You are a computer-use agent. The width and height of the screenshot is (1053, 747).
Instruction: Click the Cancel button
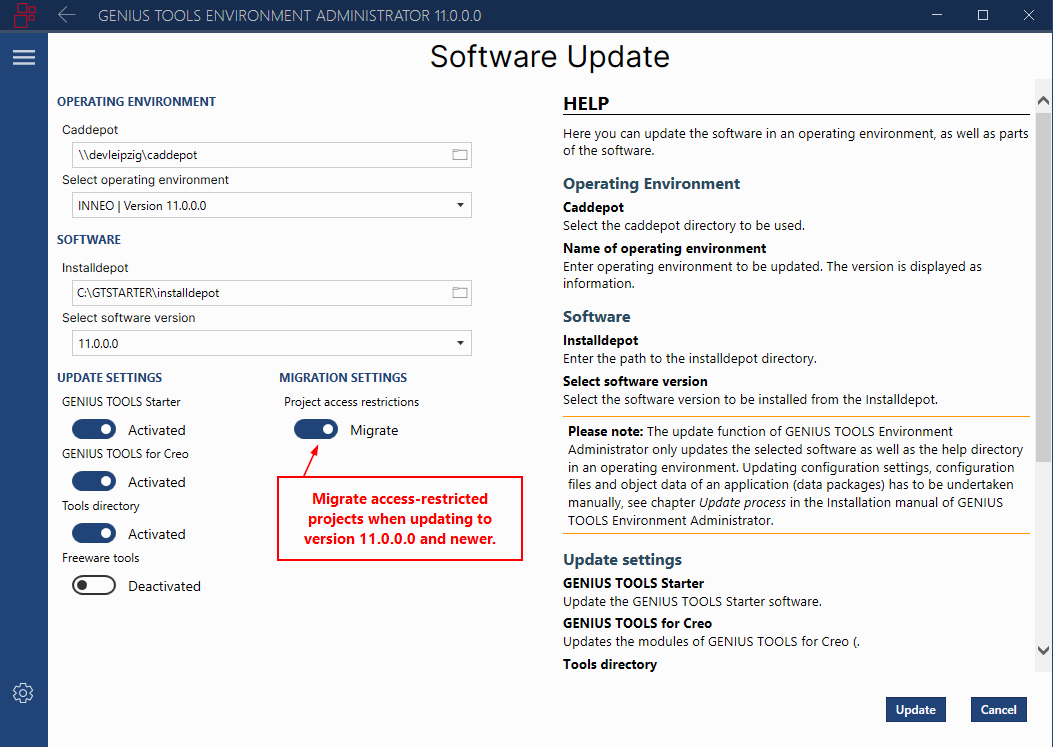point(999,710)
